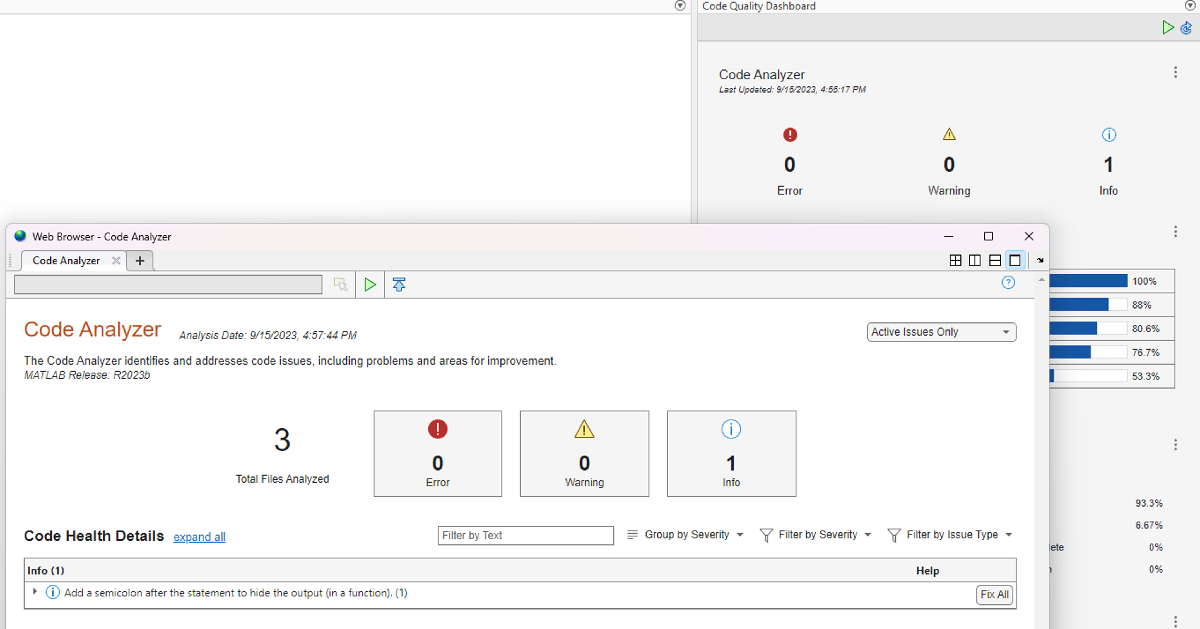
Task: Open the Group by Severity dropdown
Action: click(x=686, y=535)
